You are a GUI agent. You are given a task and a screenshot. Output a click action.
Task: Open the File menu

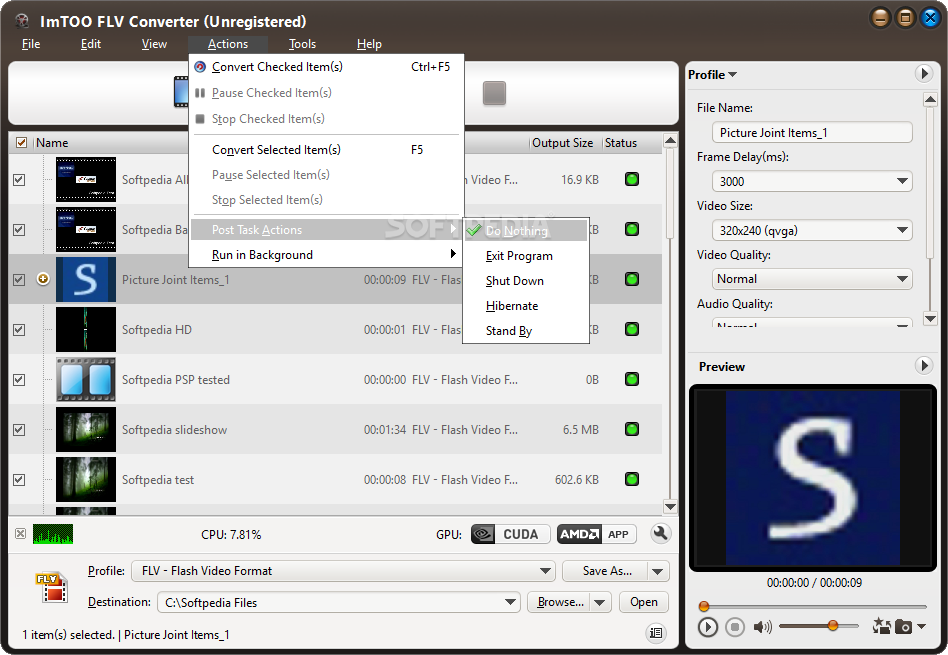point(31,44)
